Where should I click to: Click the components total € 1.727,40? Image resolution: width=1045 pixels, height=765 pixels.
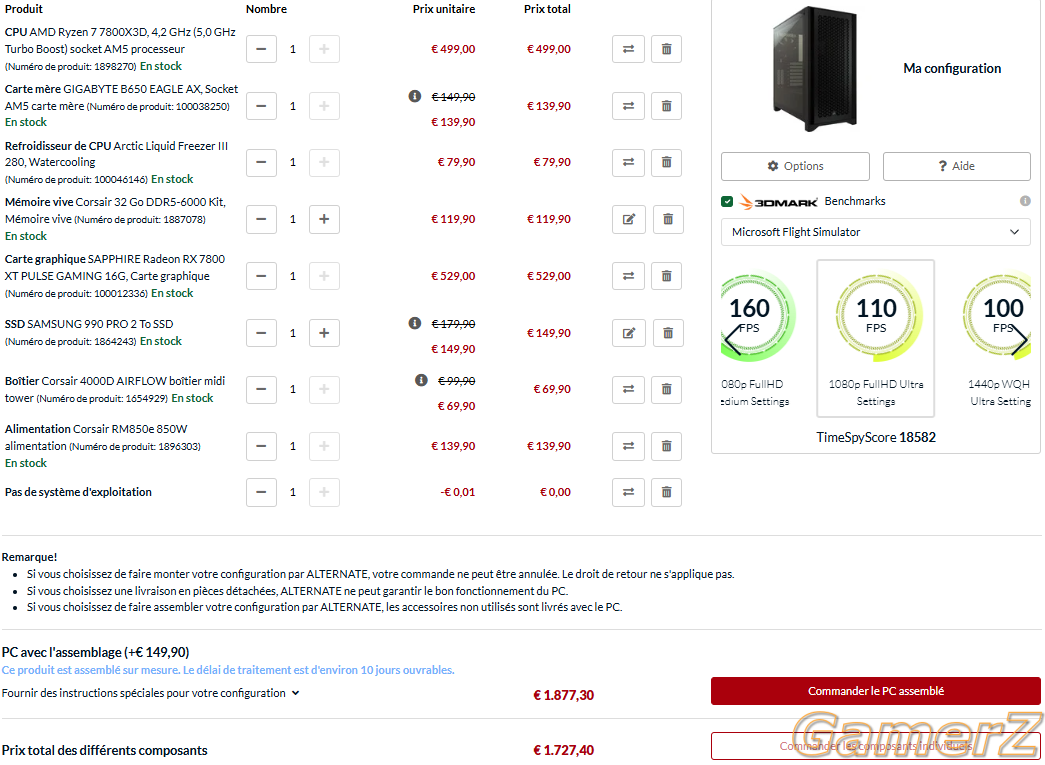[x=563, y=751]
